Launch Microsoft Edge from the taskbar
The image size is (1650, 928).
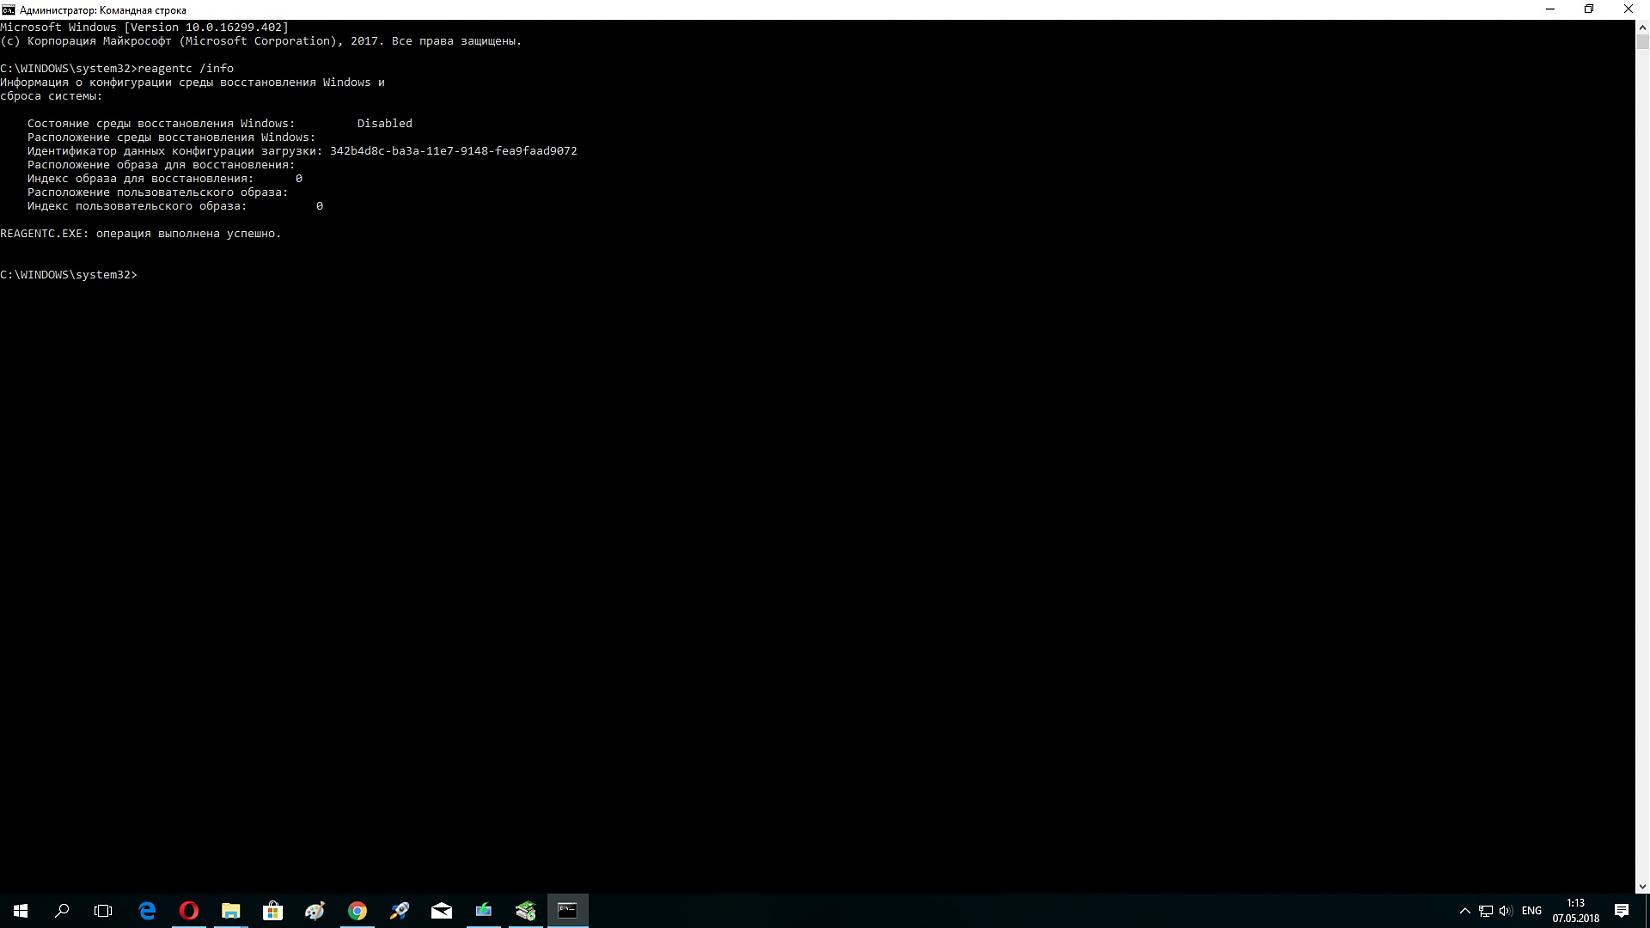[147, 911]
